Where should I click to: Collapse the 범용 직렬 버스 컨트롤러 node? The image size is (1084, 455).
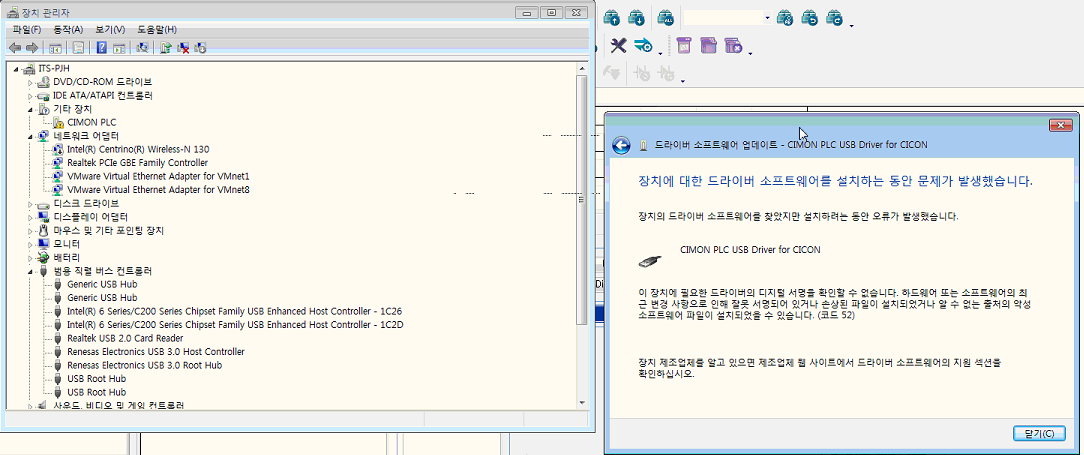[30, 271]
